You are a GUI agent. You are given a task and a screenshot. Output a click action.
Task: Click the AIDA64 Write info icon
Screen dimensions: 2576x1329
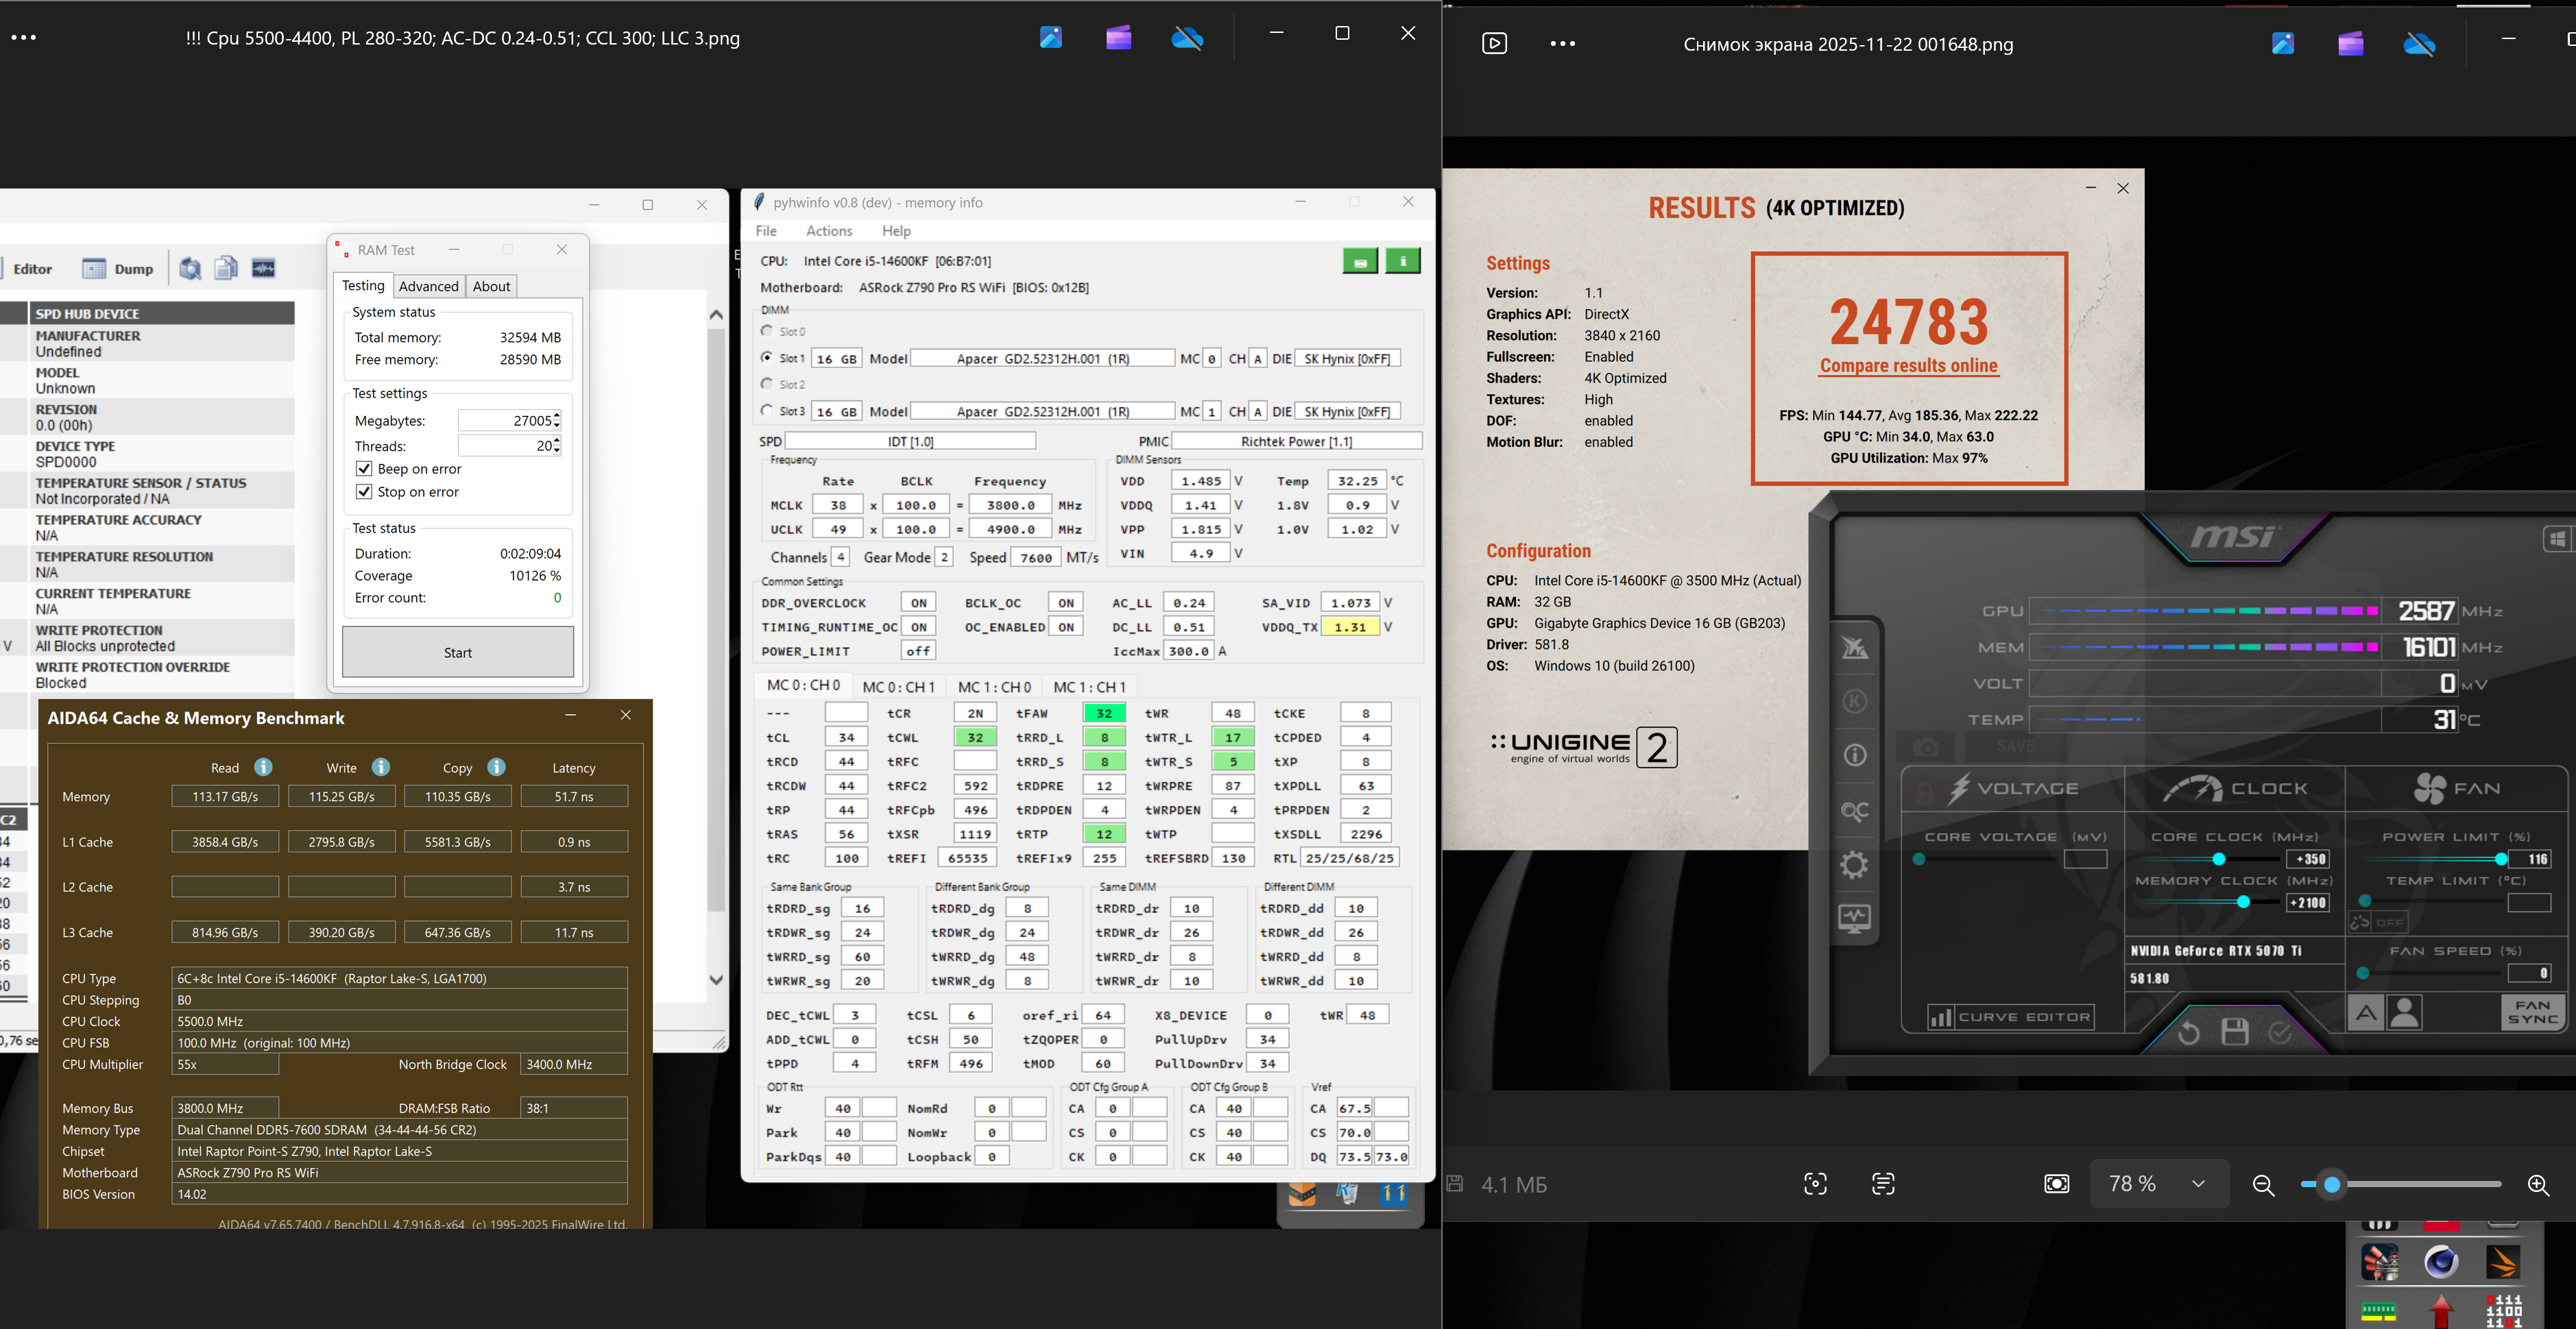point(381,767)
